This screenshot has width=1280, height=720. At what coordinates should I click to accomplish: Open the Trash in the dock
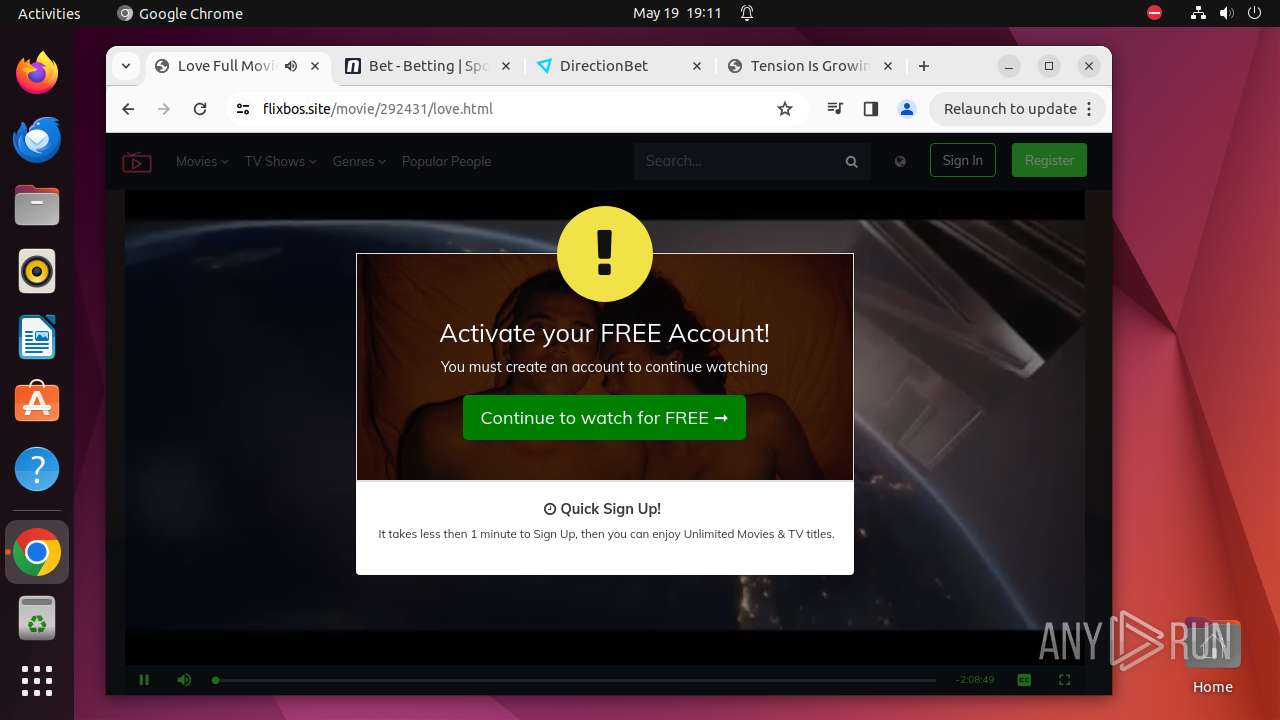[x=37, y=618]
